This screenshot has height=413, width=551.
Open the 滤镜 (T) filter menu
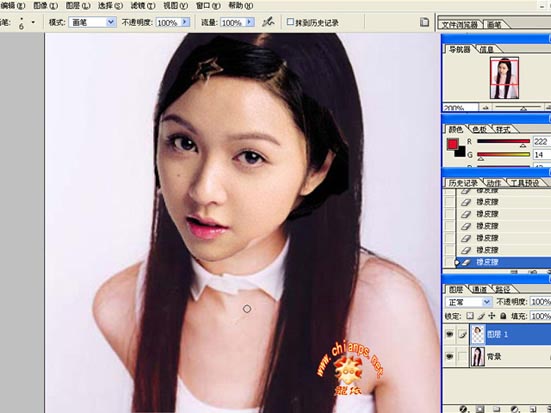[x=143, y=6]
